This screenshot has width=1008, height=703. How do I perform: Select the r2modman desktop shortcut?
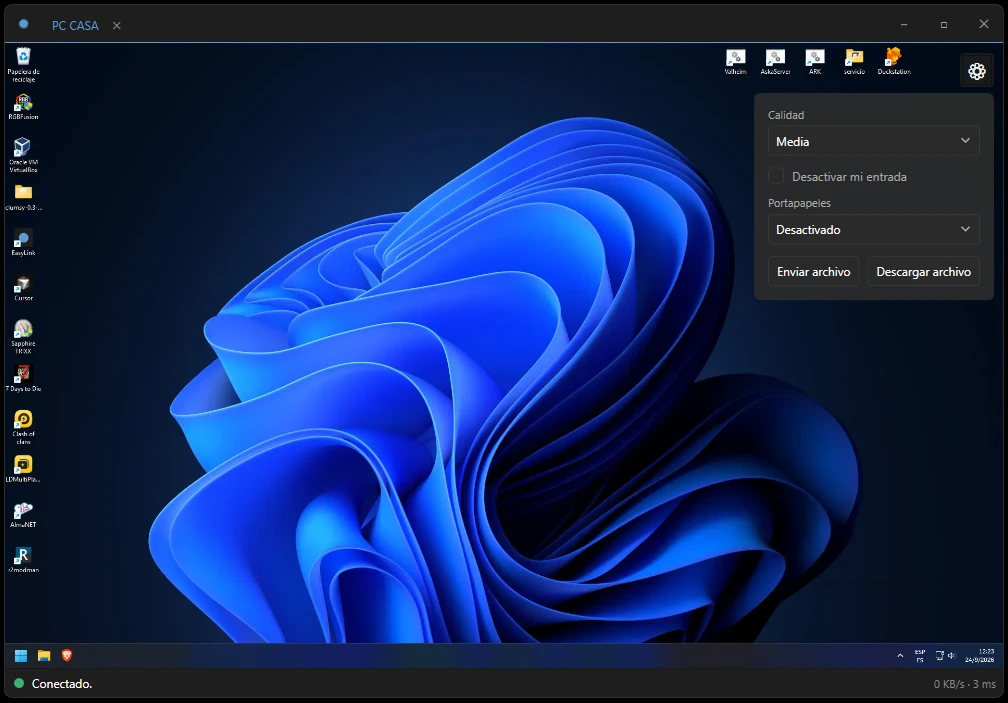[23, 560]
